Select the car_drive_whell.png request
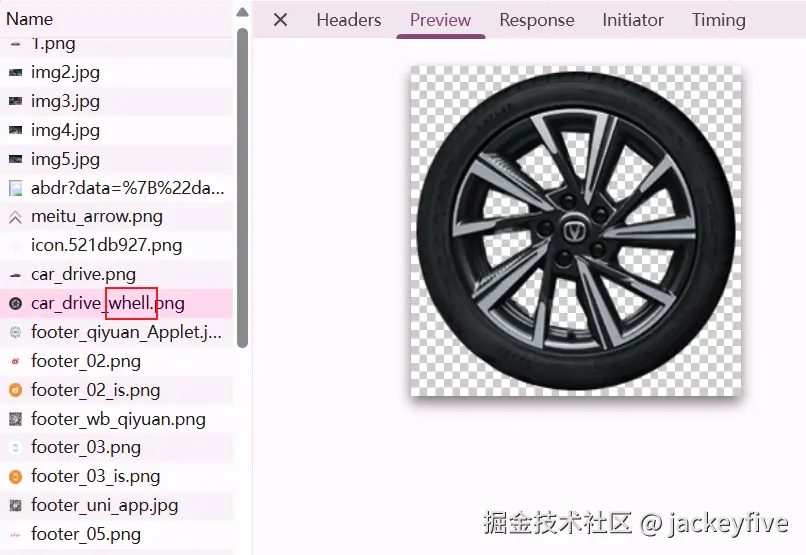The width and height of the screenshot is (806, 555). (116, 303)
